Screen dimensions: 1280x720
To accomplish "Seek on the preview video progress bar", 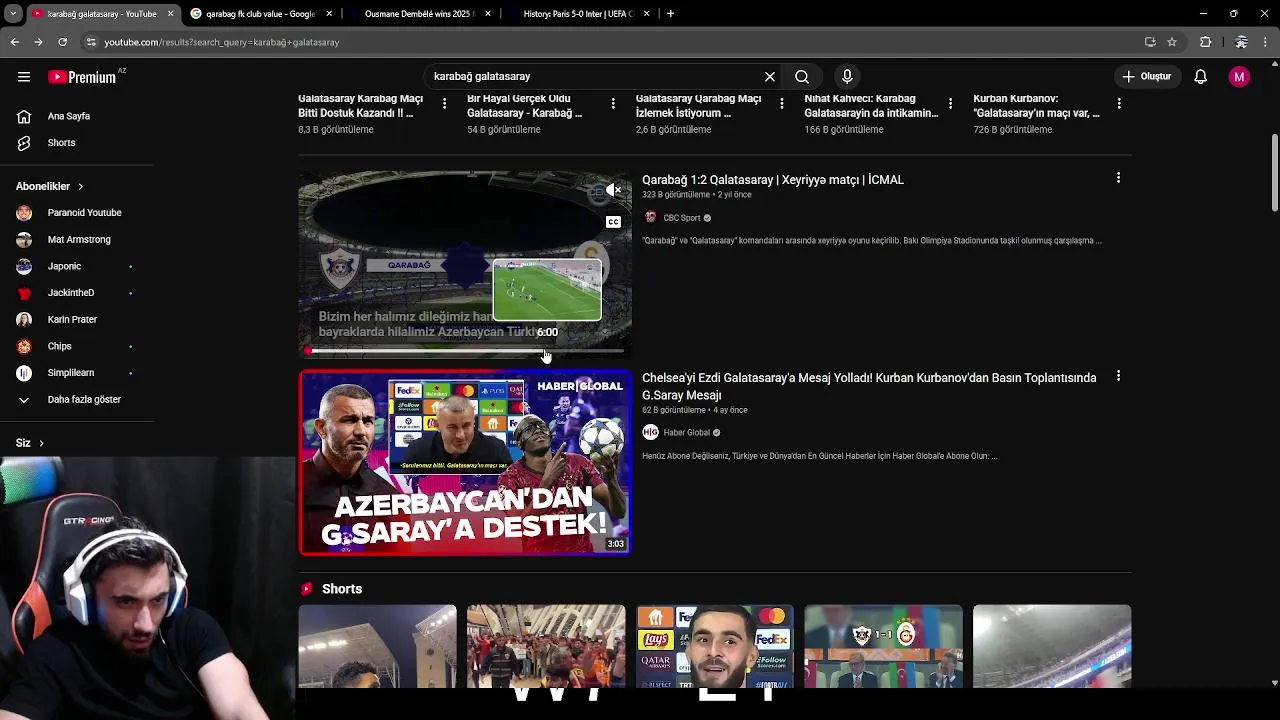I will 465,351.
